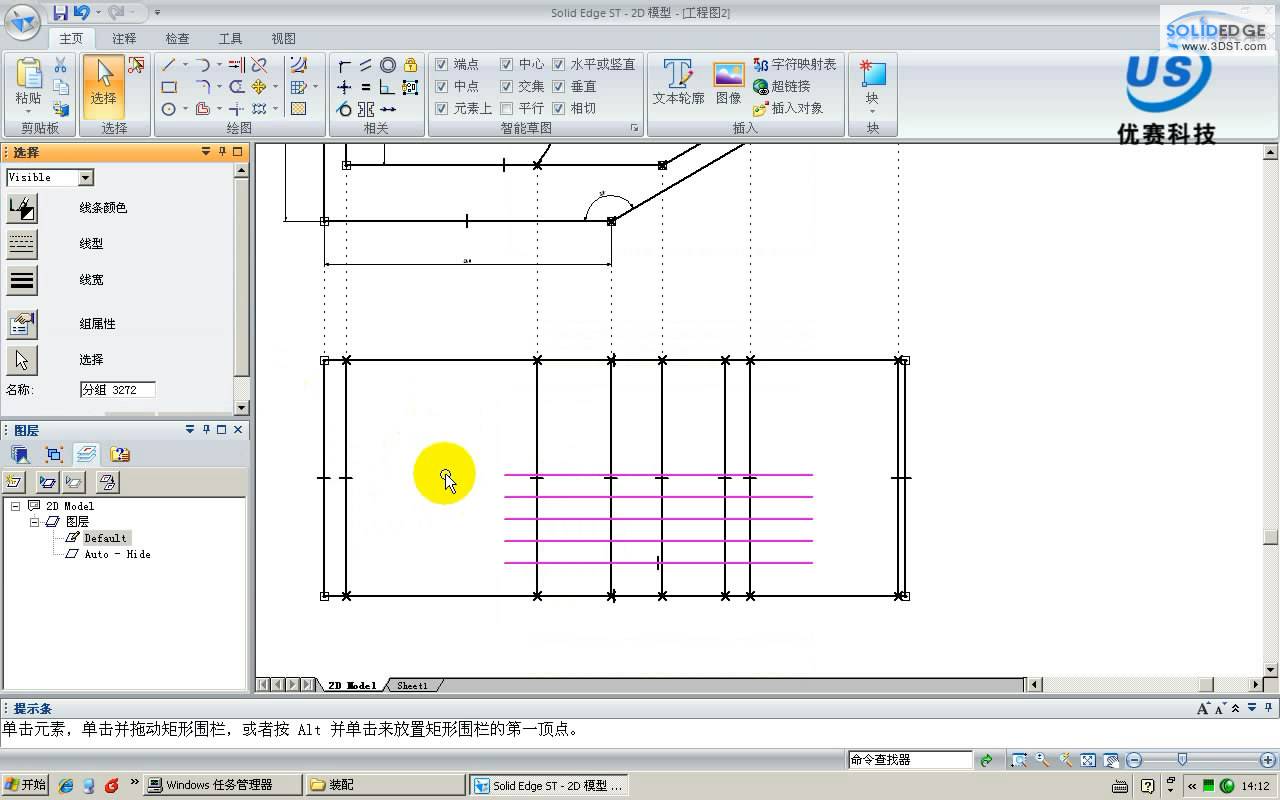Image resolution: width=1280 pixels, height=800 pixels.
Task: Select the Line drawing tool
Action: 169,65
